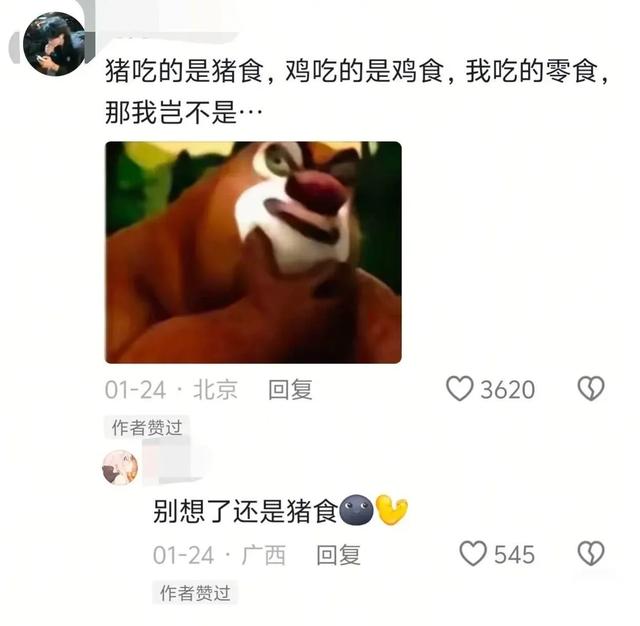Screen dimensions: 640x626
Task: Tap the 3620 like count
Action: [x=507, y=389]
